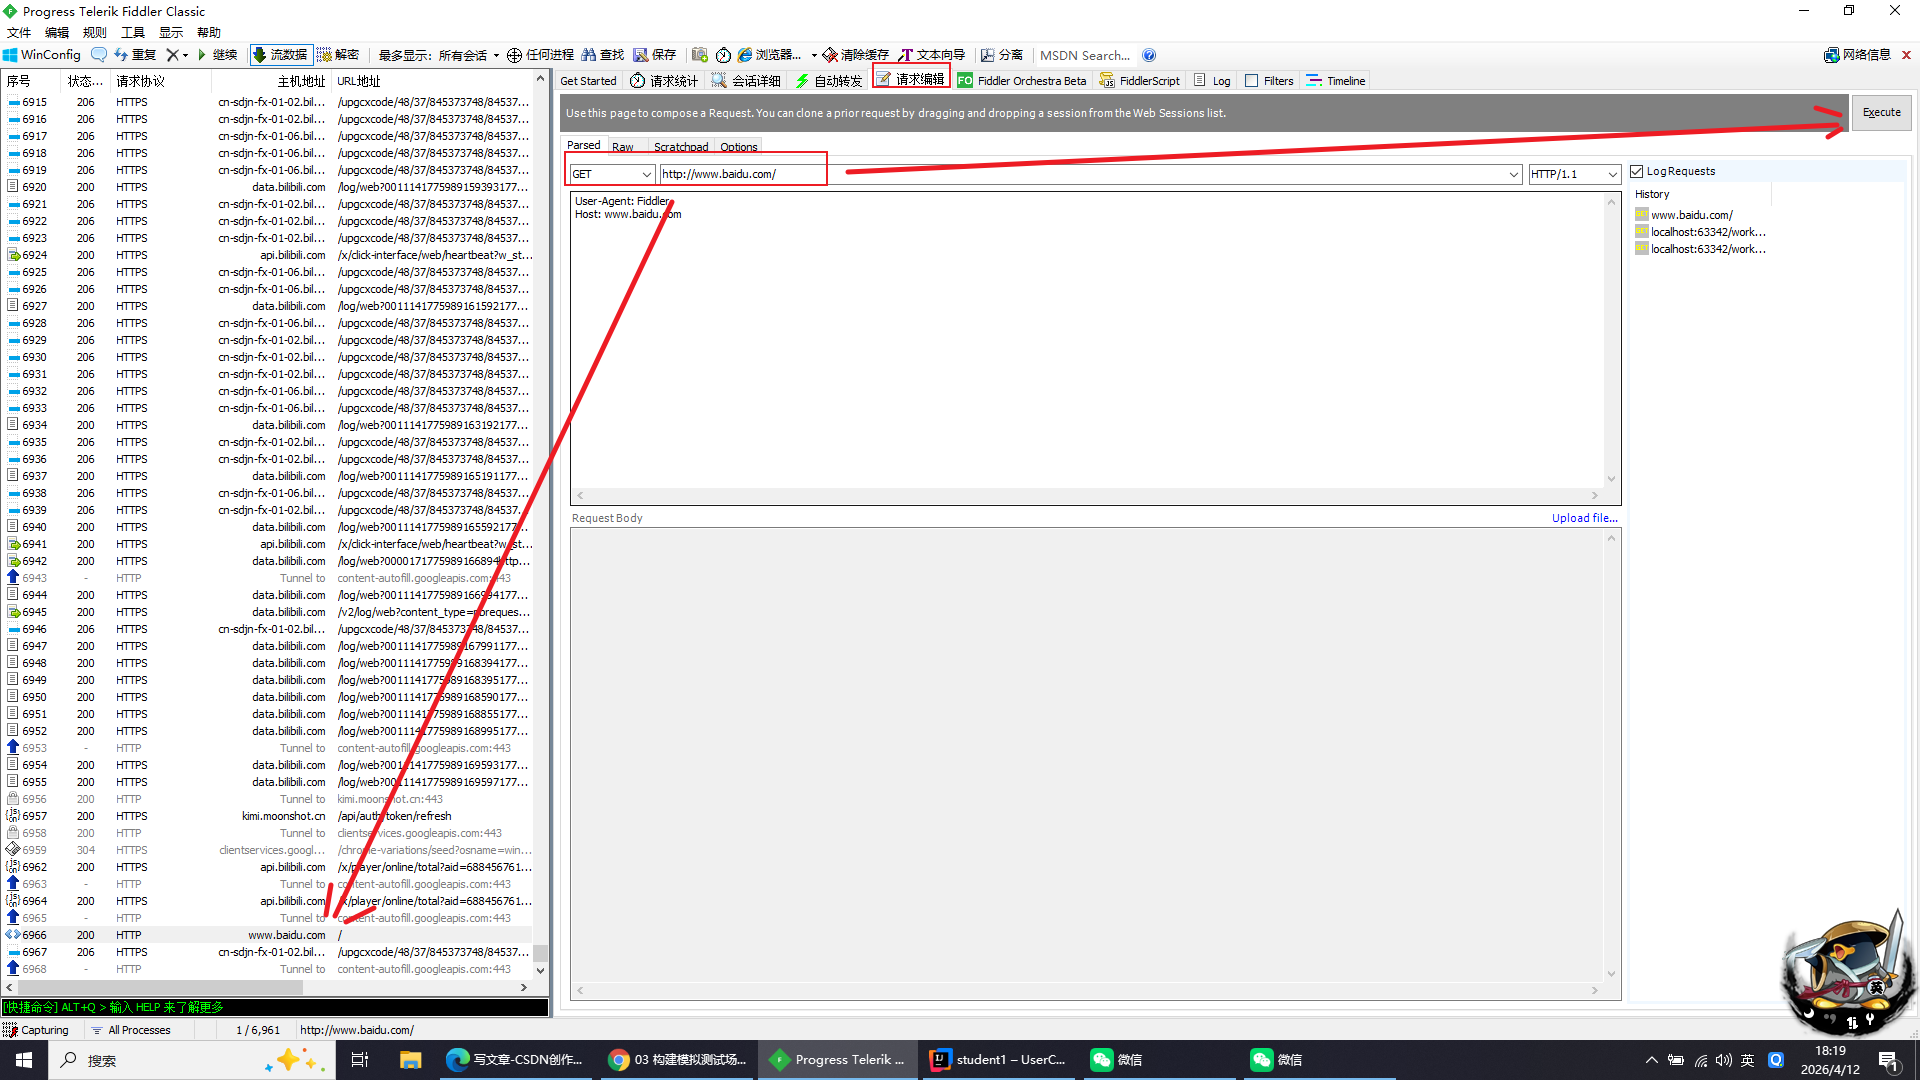Expand the 最多显示 所有会话 dropdown
The width and height of the screenshot is (1920, 1080).
496,56
